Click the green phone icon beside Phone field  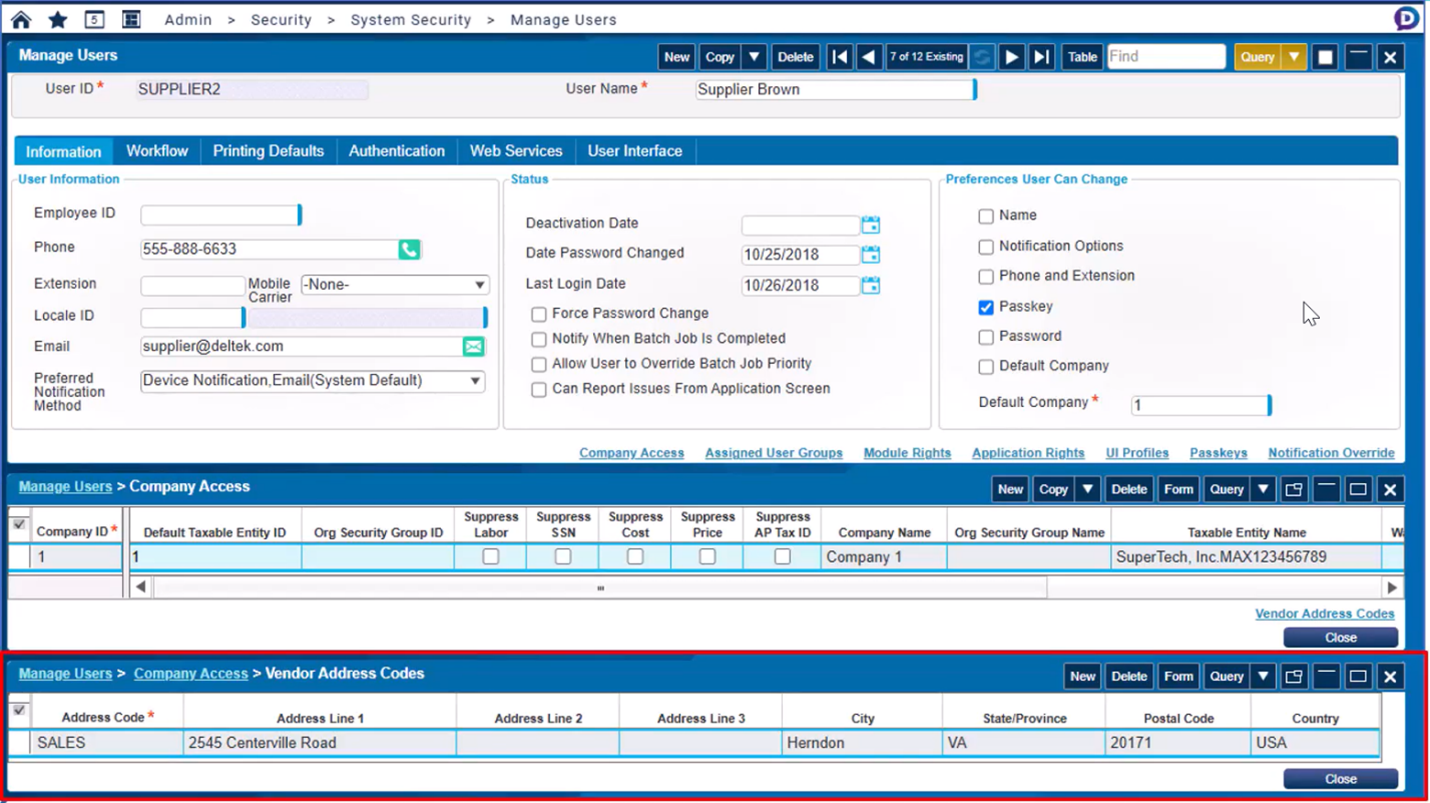409,249
